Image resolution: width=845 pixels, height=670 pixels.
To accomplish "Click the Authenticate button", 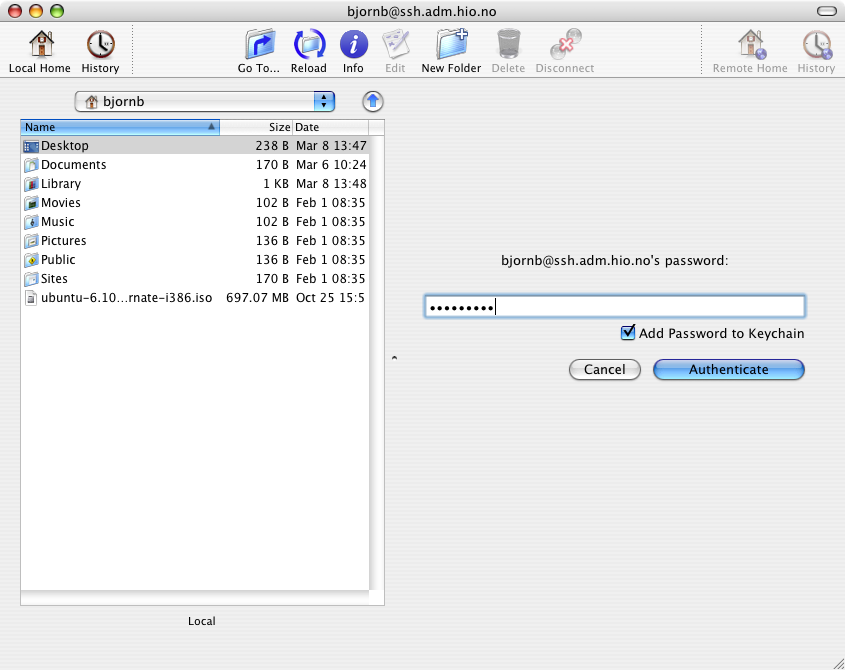I will [729, 369].
